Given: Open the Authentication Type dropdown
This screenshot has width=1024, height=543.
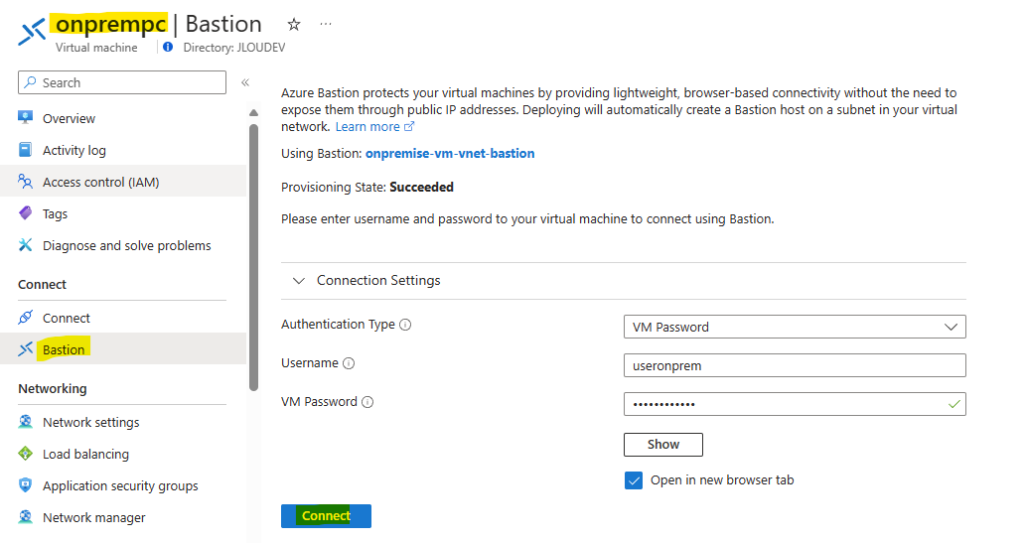Looking at the screenshot, I should pyautogui.click(x=794, y=327).
